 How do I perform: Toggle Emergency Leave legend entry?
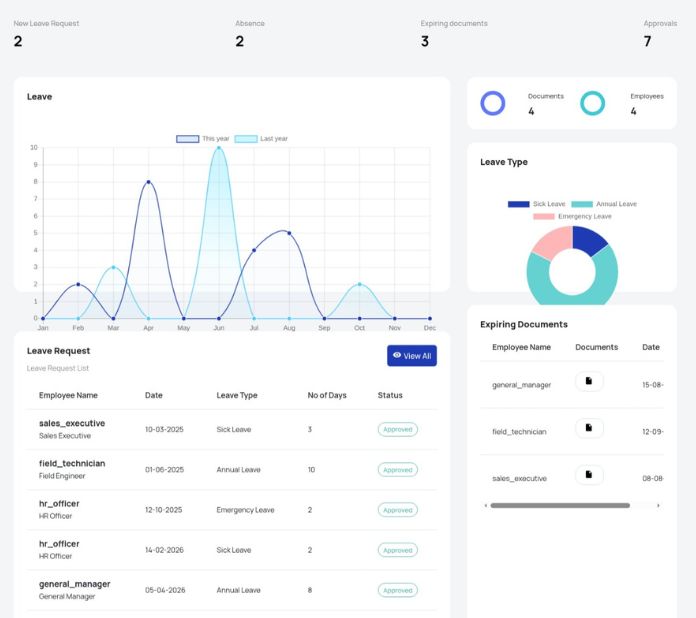pos(572,216)
